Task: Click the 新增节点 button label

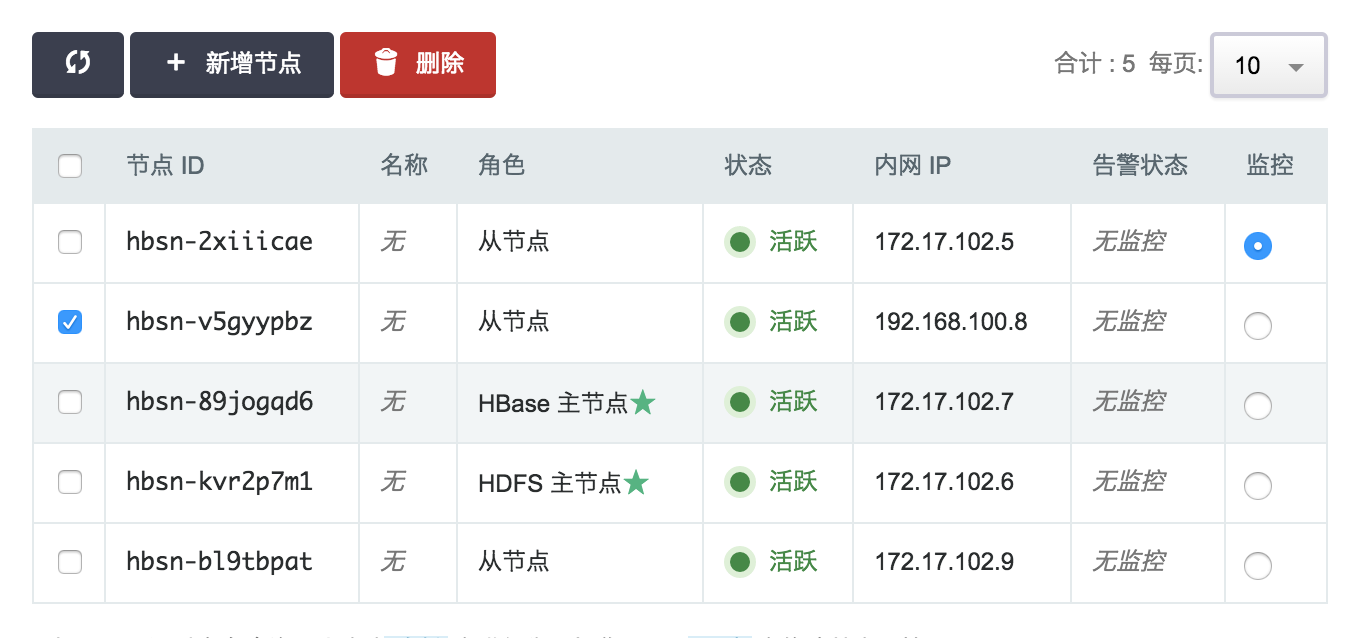Action: pyautogui.click(x=253, y=64)
